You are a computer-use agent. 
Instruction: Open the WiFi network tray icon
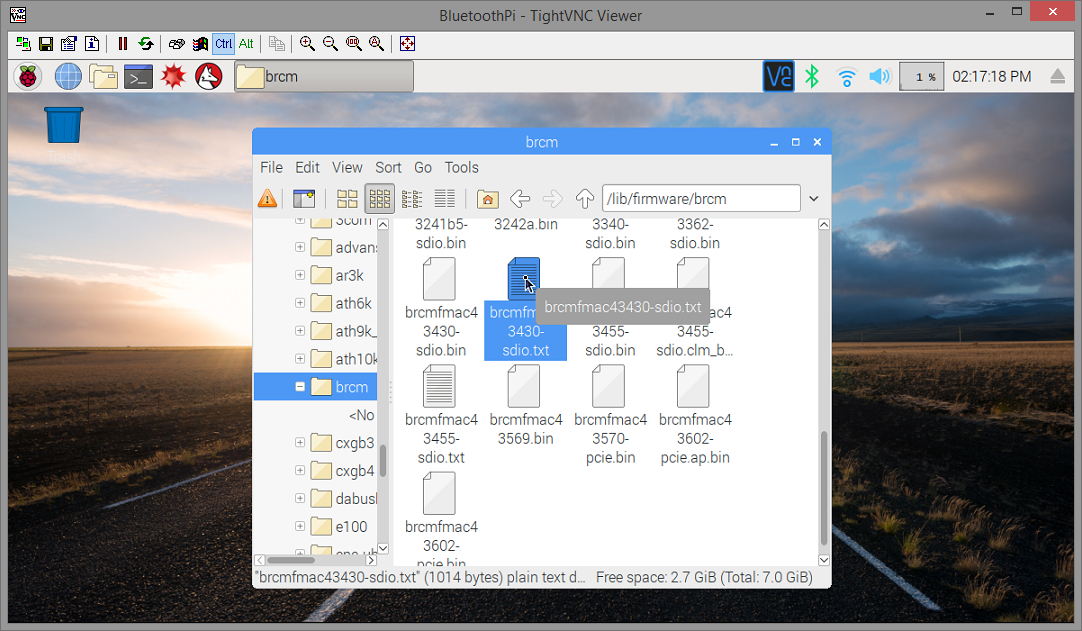tap(847, 77)
